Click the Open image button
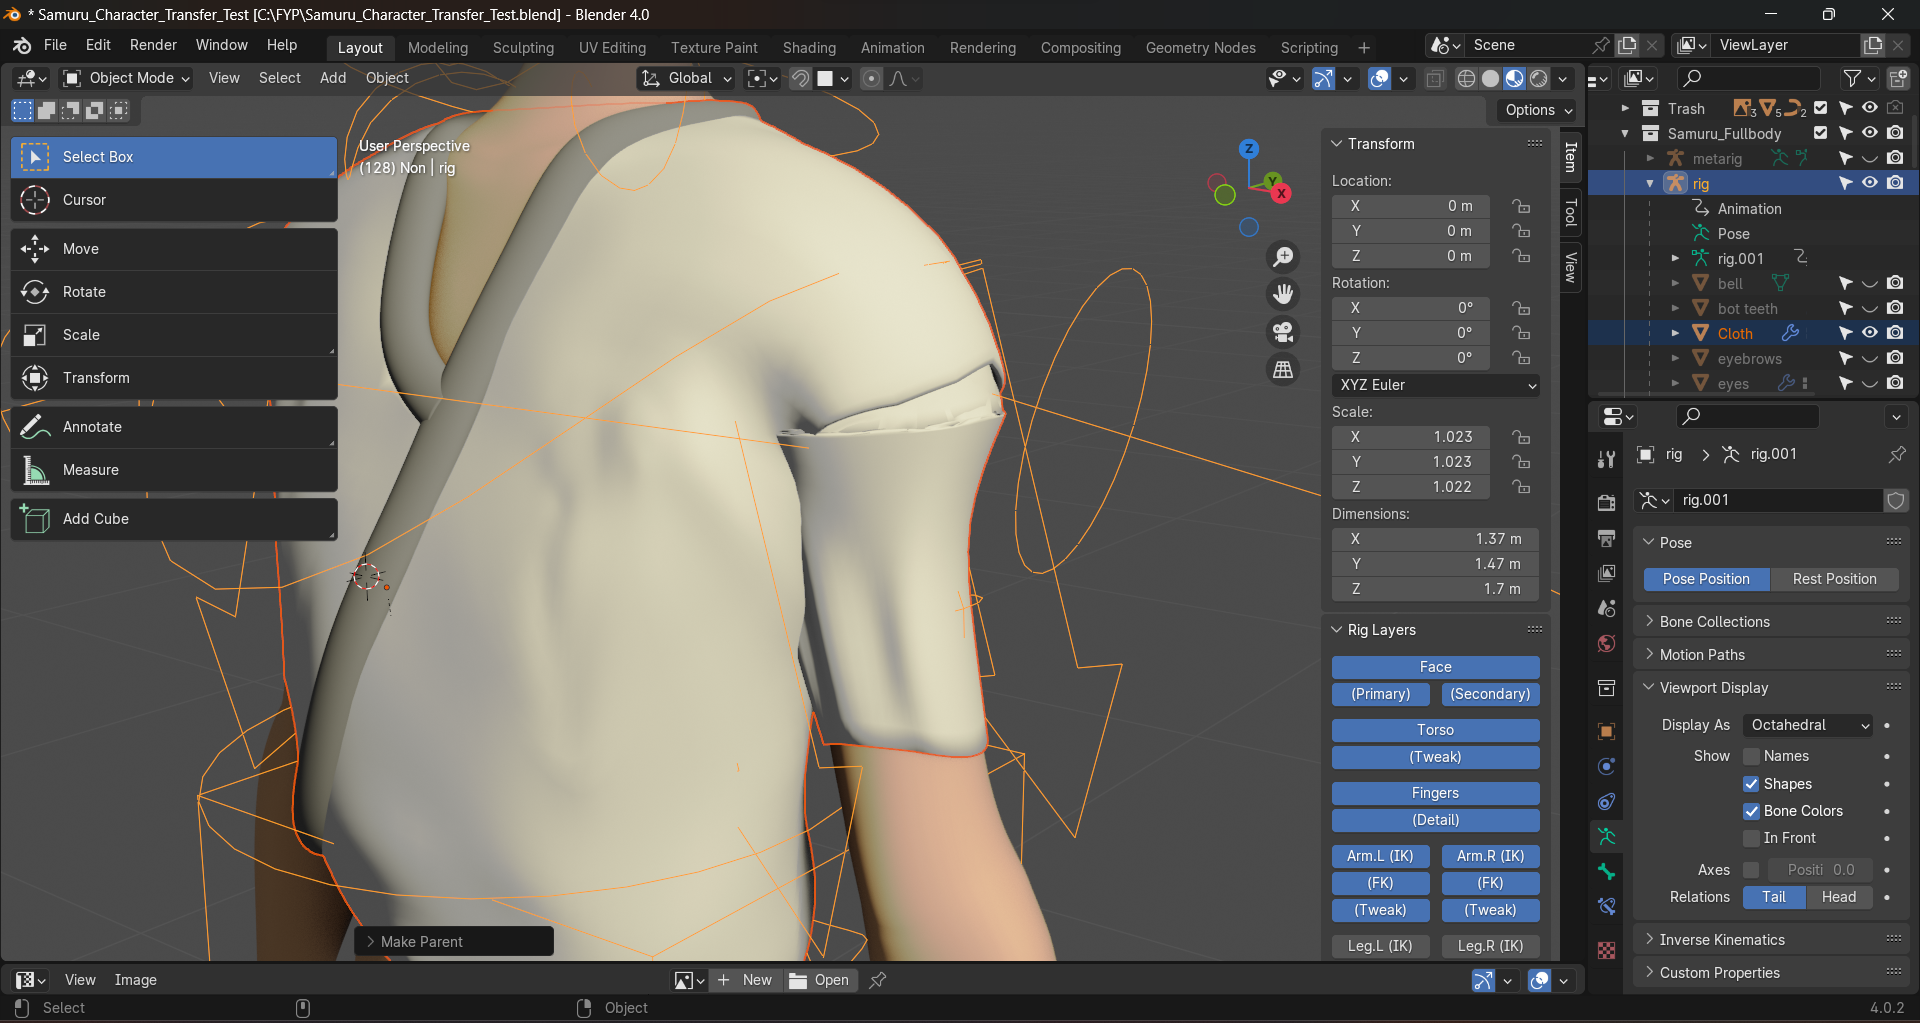 820,980
